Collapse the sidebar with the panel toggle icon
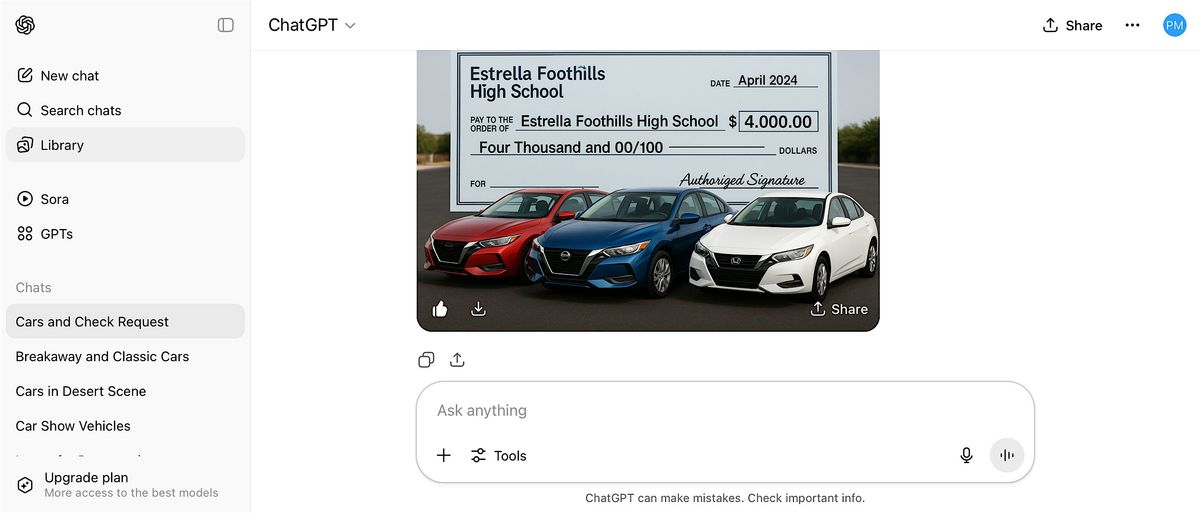Viewport: 1200px width, 513px height. 226,25
